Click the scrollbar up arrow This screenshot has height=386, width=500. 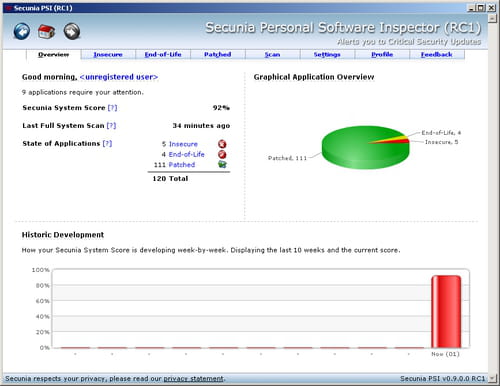[492, 18]
